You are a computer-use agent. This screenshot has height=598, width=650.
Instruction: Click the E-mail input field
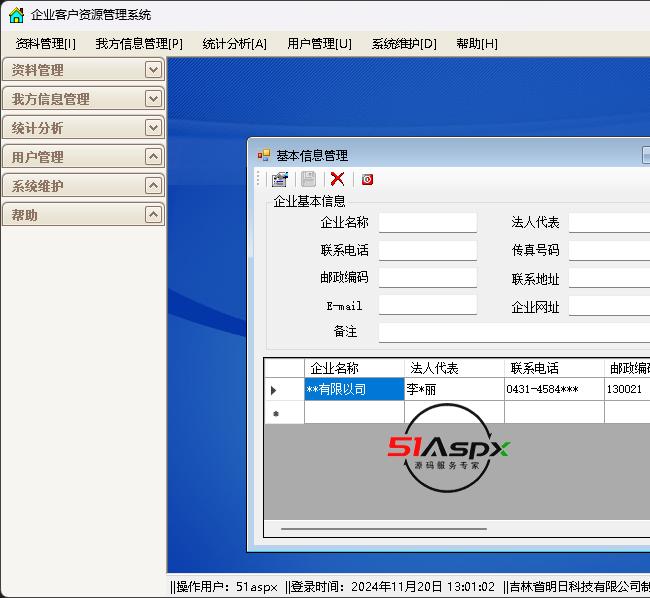(428, 305)
